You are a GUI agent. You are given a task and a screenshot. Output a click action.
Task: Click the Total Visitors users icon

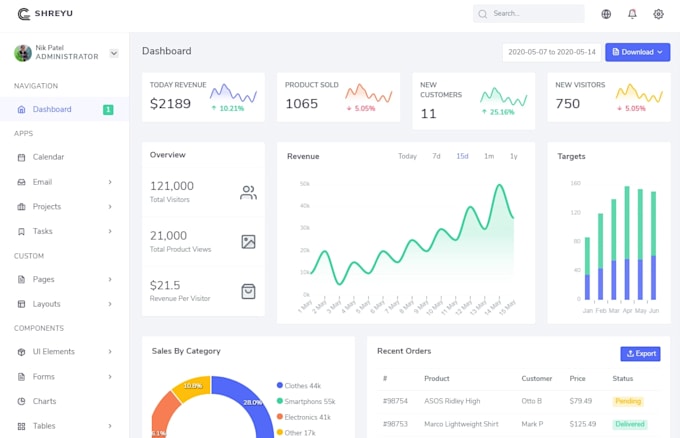(x=248, y=192)
